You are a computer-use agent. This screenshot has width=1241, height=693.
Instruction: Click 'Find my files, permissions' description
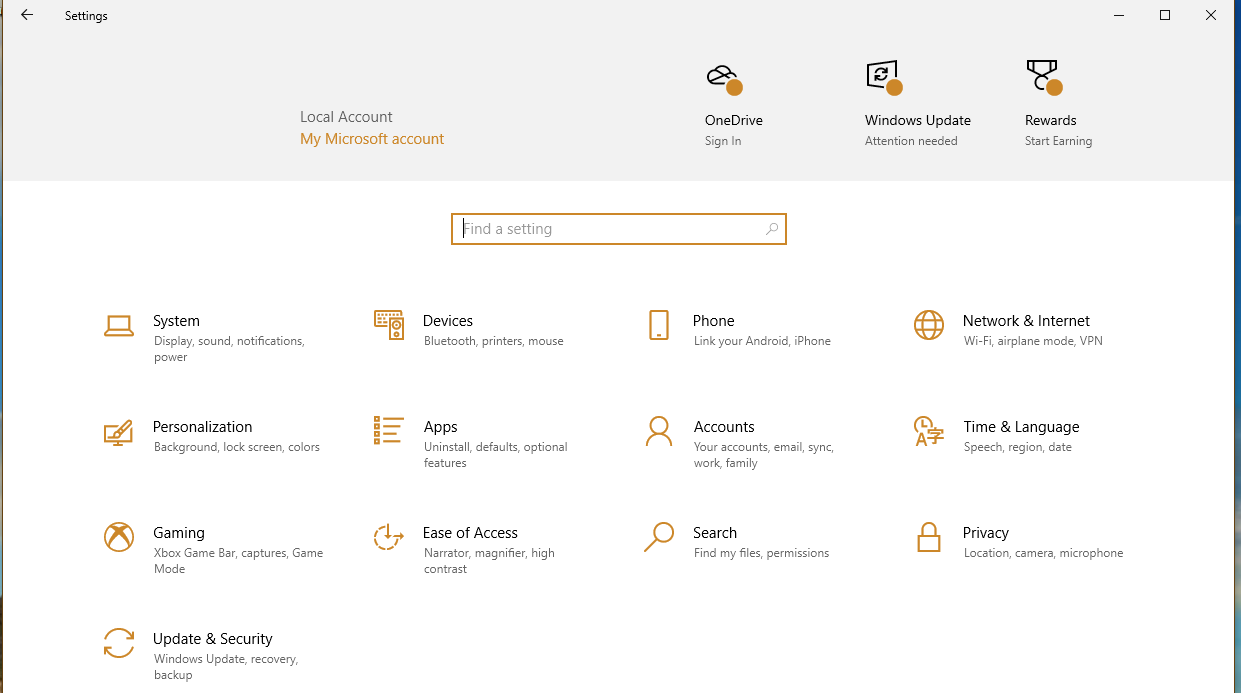coord(761,553)
